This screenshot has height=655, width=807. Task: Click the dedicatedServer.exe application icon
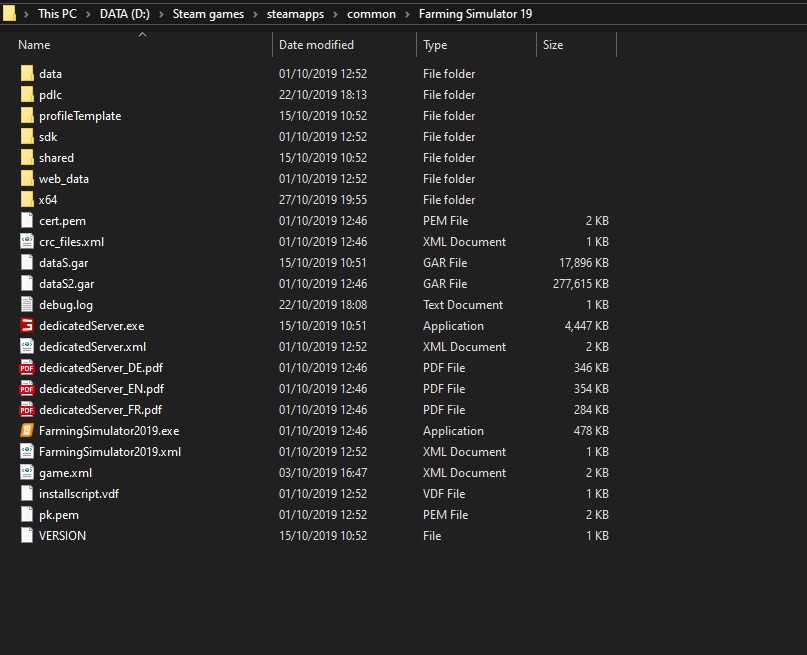[27, 326]
